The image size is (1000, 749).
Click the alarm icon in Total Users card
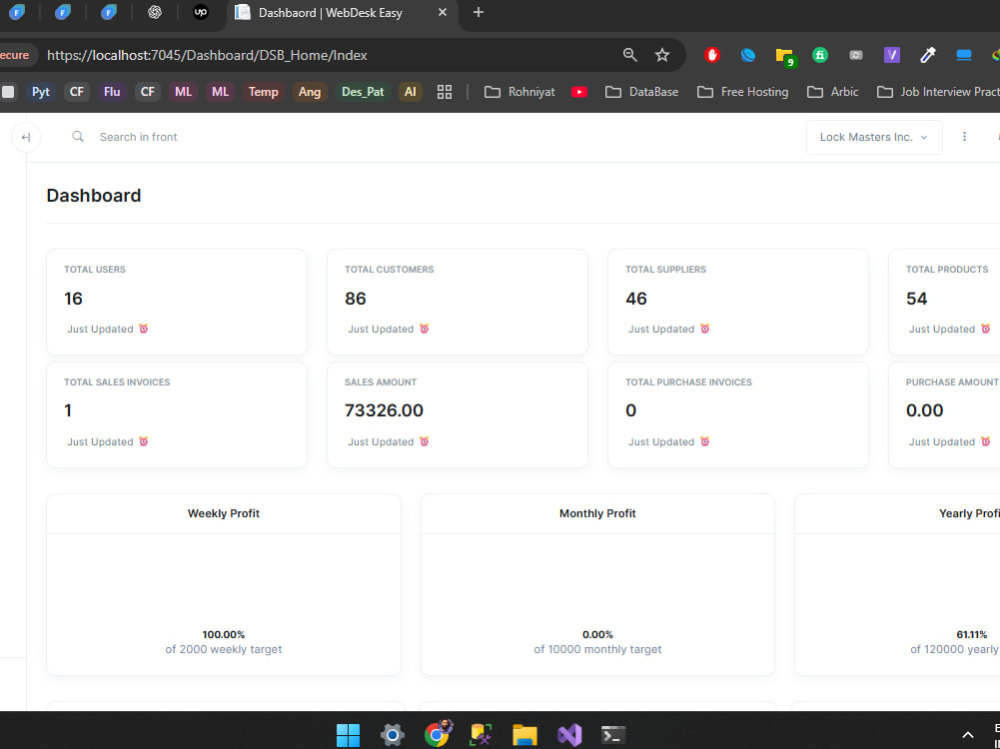[x=143, y=329]
